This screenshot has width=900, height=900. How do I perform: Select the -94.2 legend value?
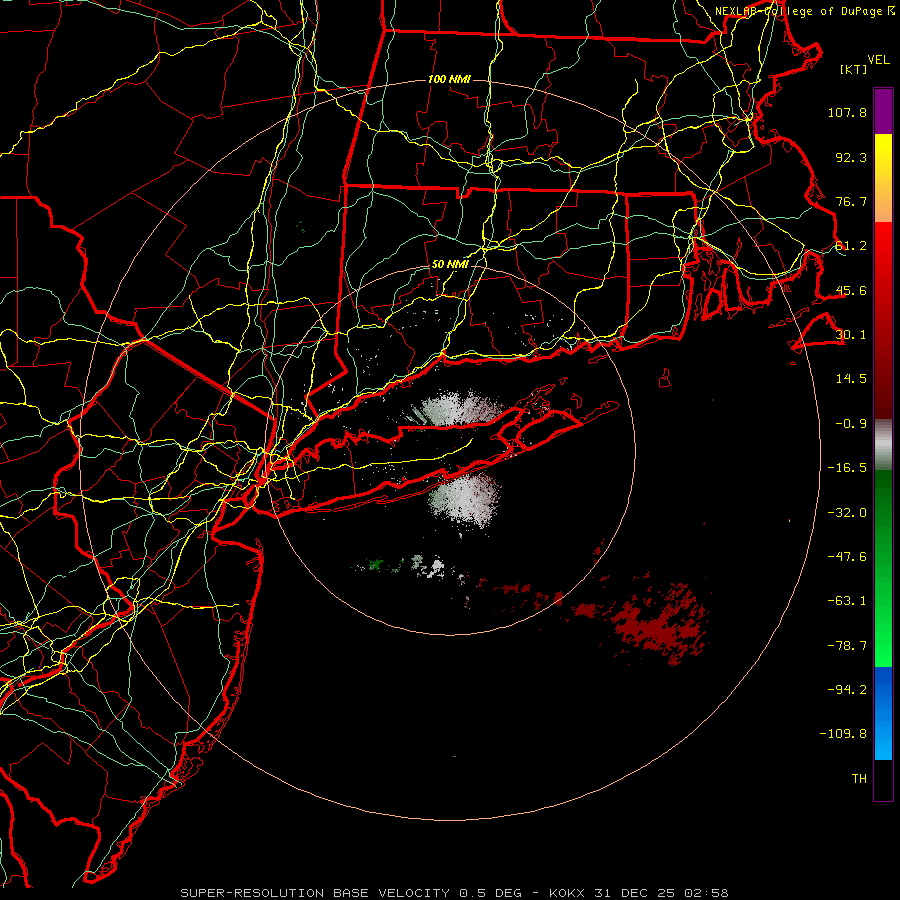click(x=847, y=689)
